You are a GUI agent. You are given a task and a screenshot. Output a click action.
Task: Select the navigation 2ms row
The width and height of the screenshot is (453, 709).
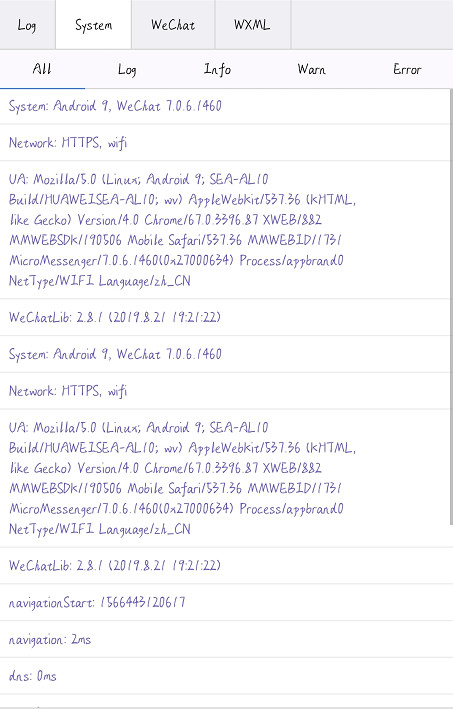(225, 639)
